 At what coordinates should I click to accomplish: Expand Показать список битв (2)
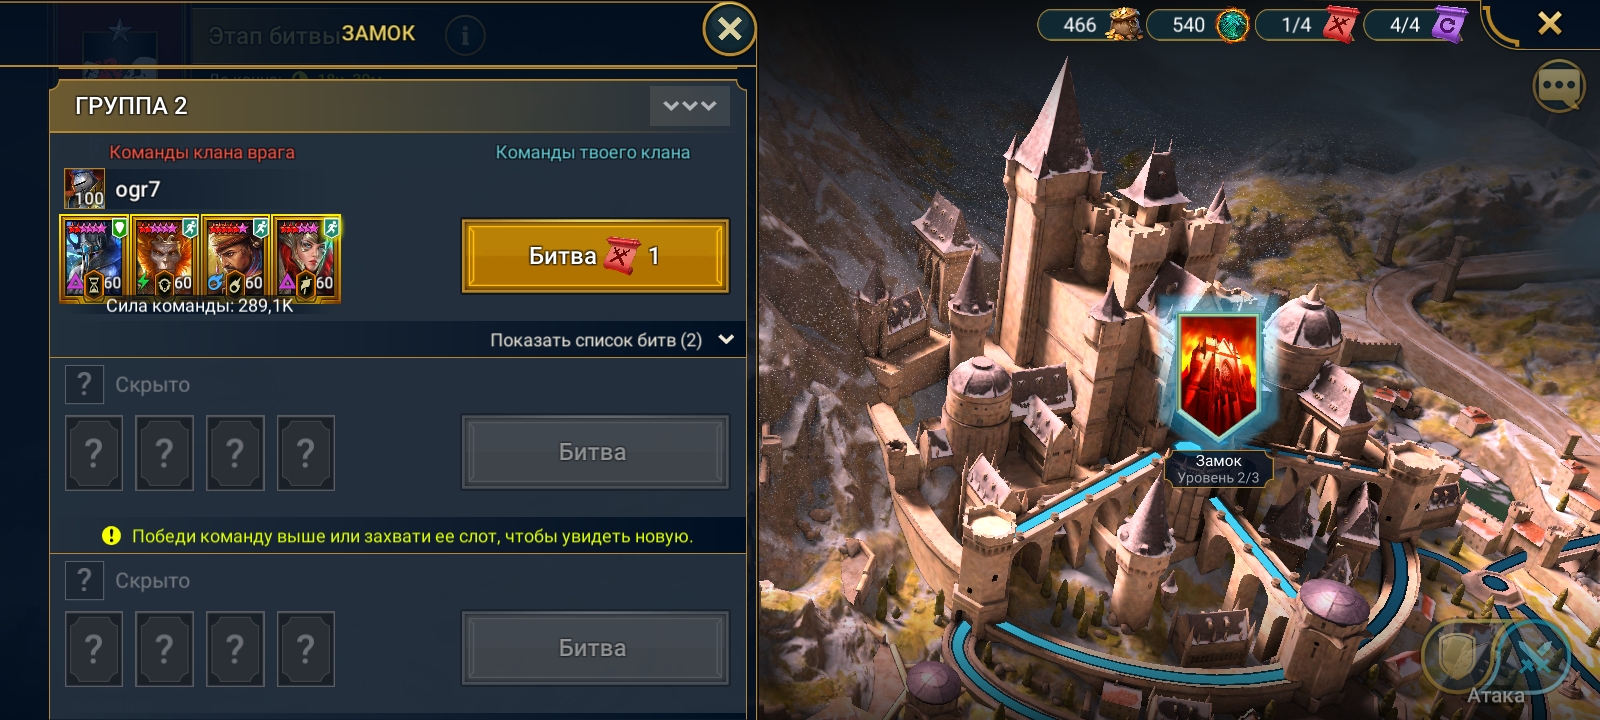pyautogui.click(x=612, y=340)
